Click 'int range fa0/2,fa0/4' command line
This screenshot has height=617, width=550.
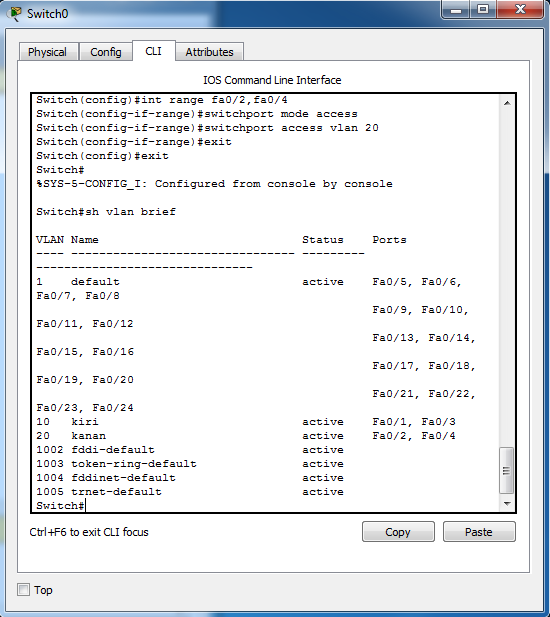point(162,100)
